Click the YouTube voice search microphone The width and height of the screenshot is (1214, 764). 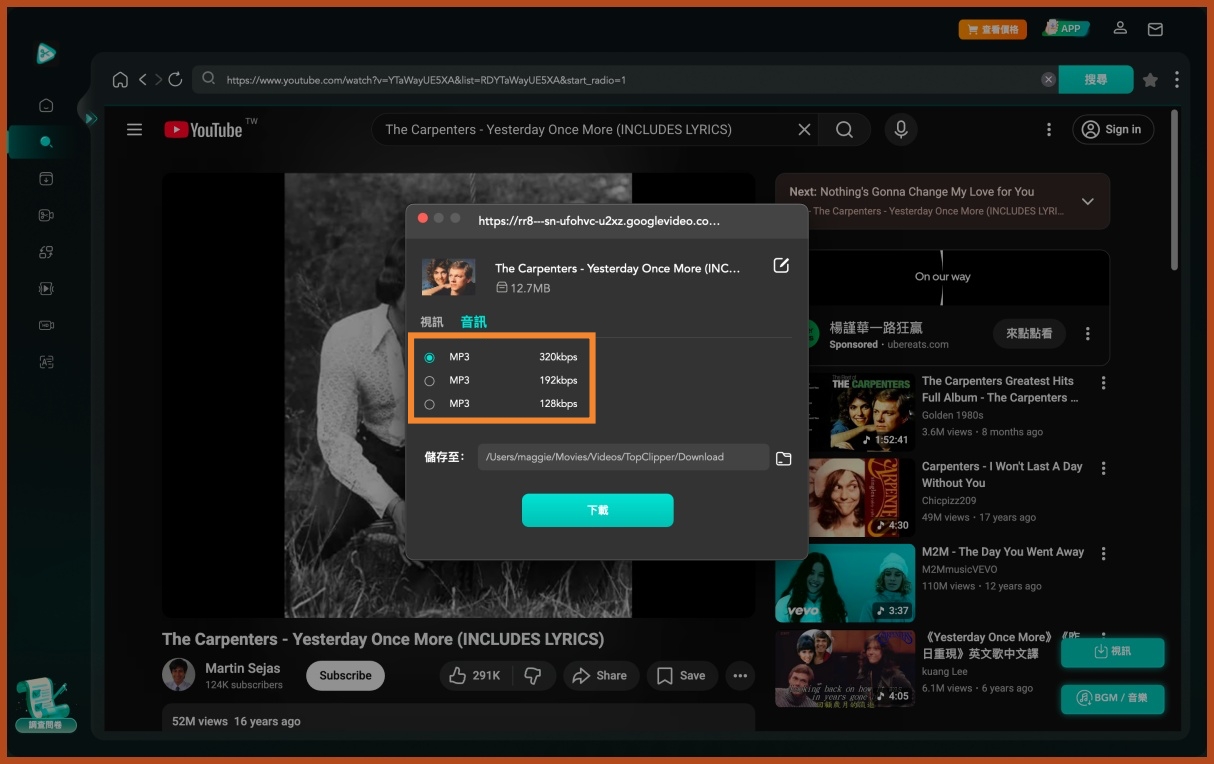tap(901, 130)
